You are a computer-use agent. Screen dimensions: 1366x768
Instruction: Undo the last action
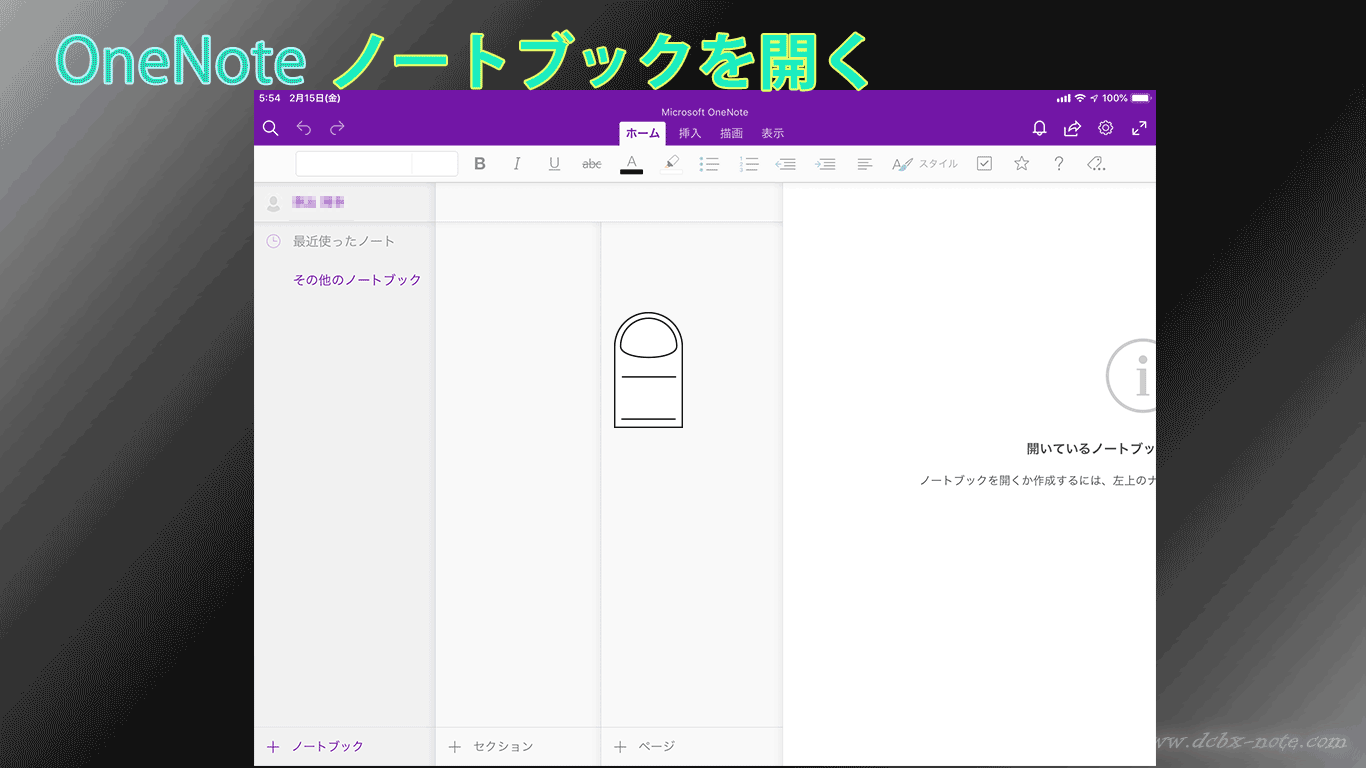(304, 128)
